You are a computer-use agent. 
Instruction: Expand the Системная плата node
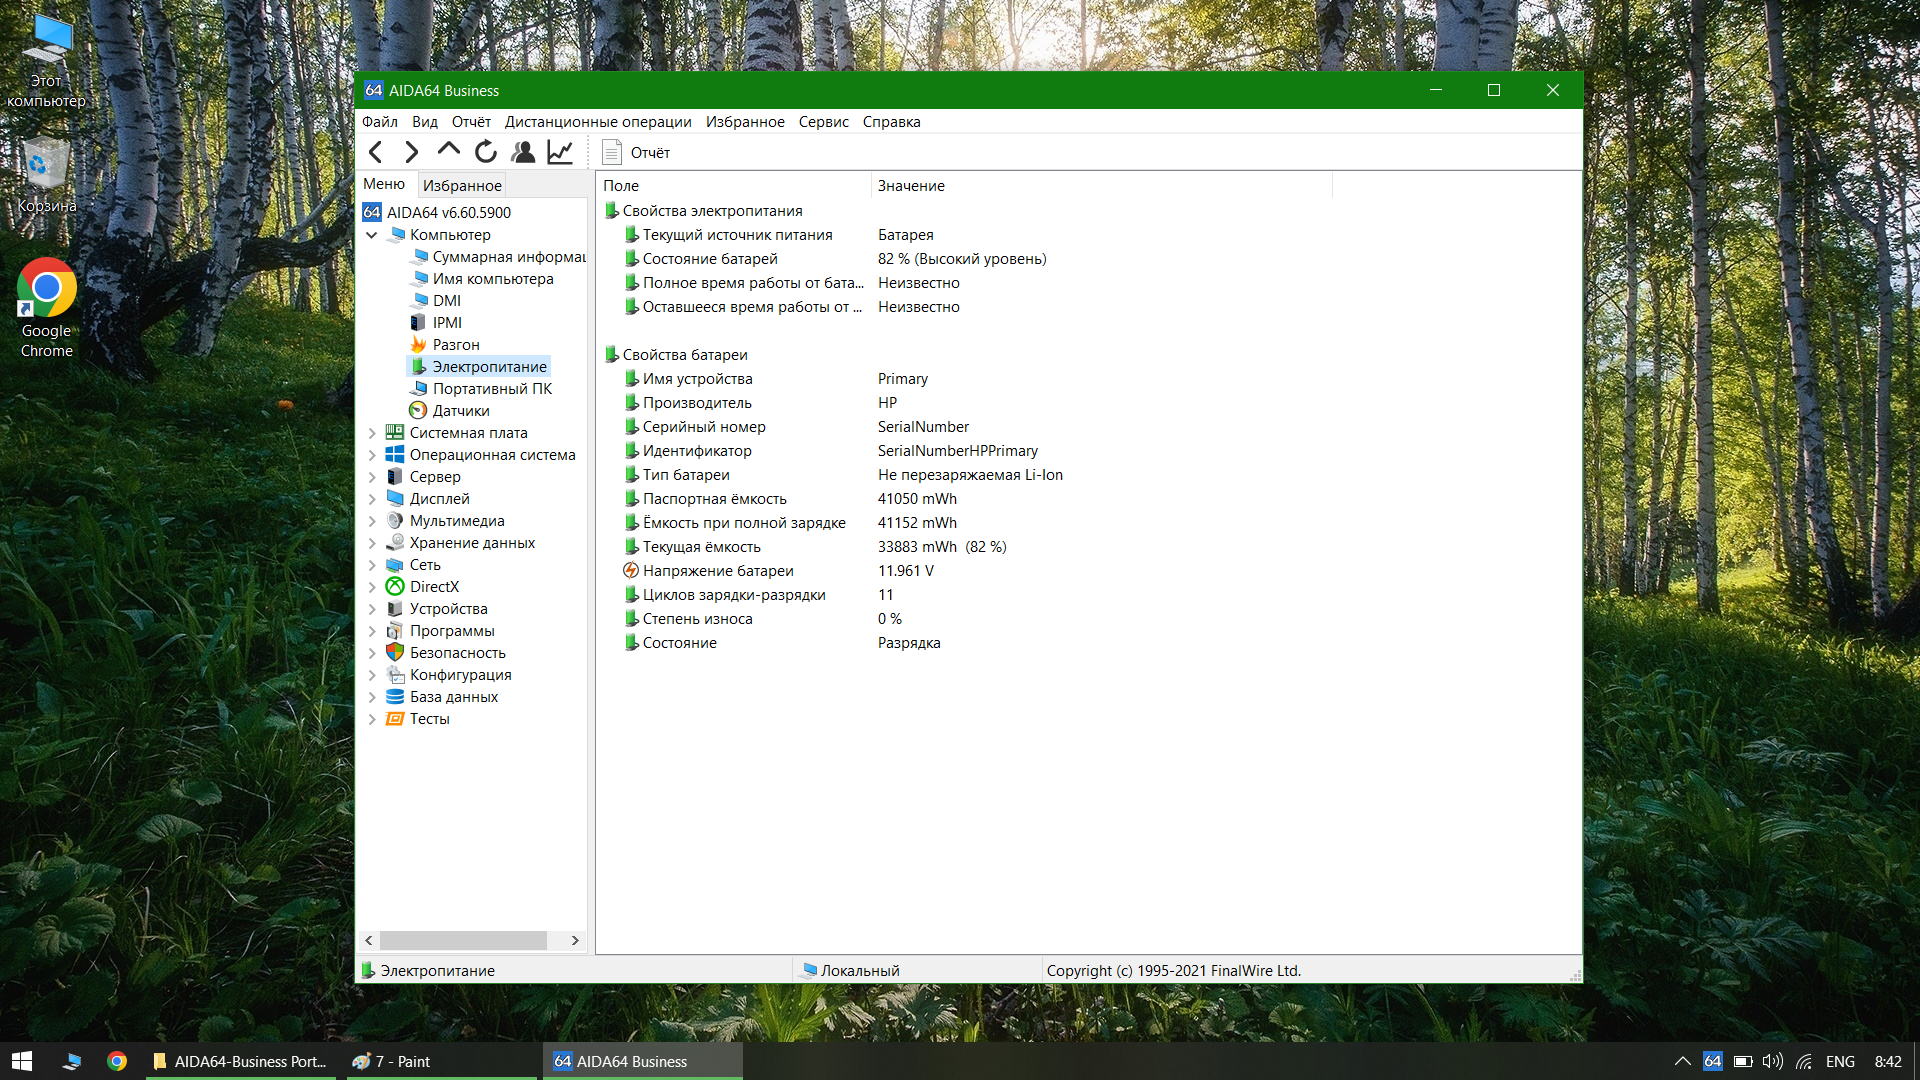click(372, 433)
